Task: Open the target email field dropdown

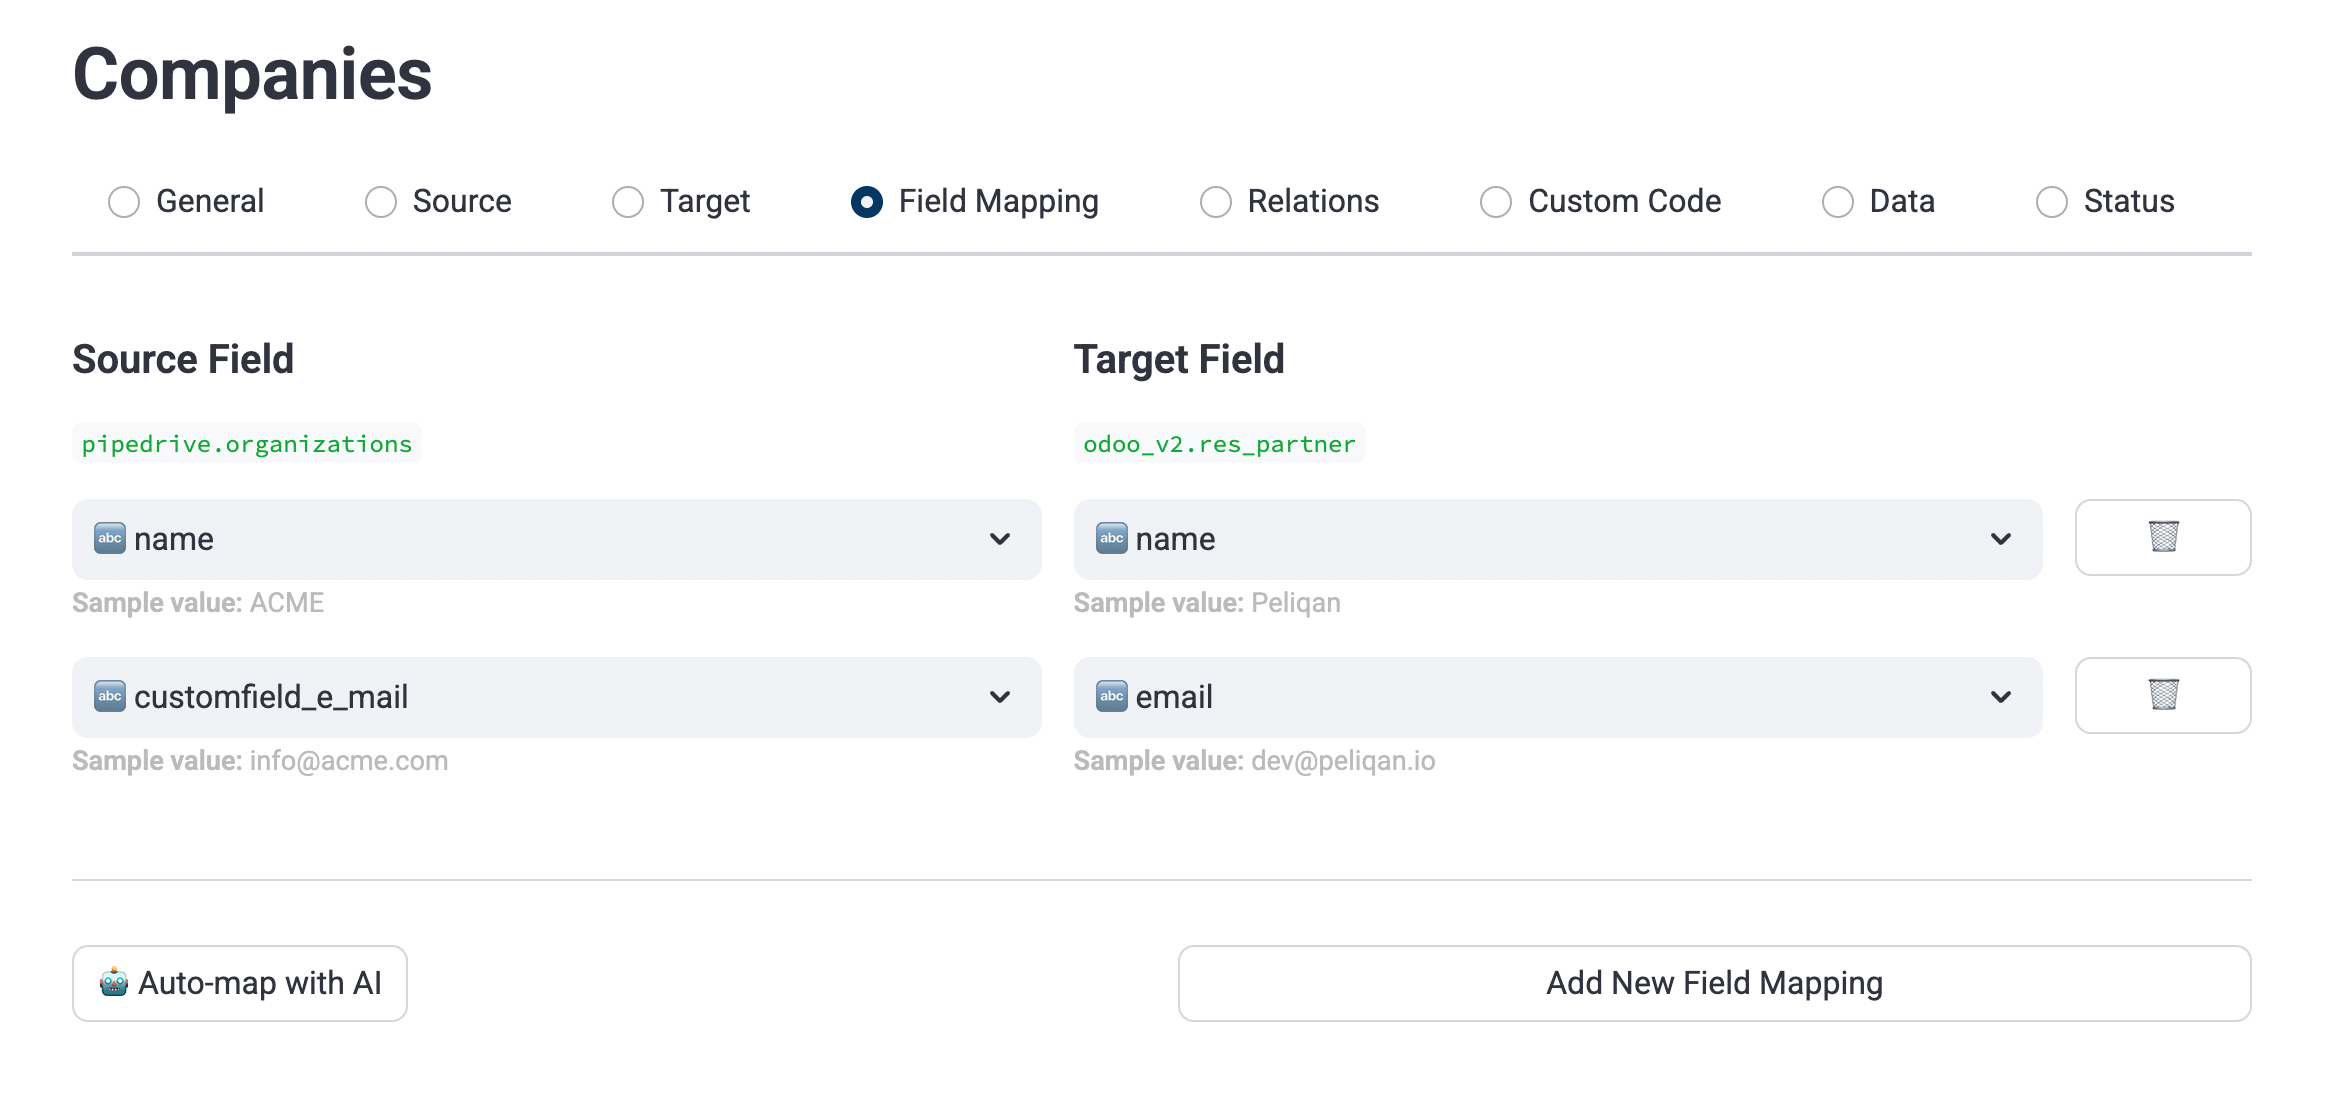Action: point(1557,697)
